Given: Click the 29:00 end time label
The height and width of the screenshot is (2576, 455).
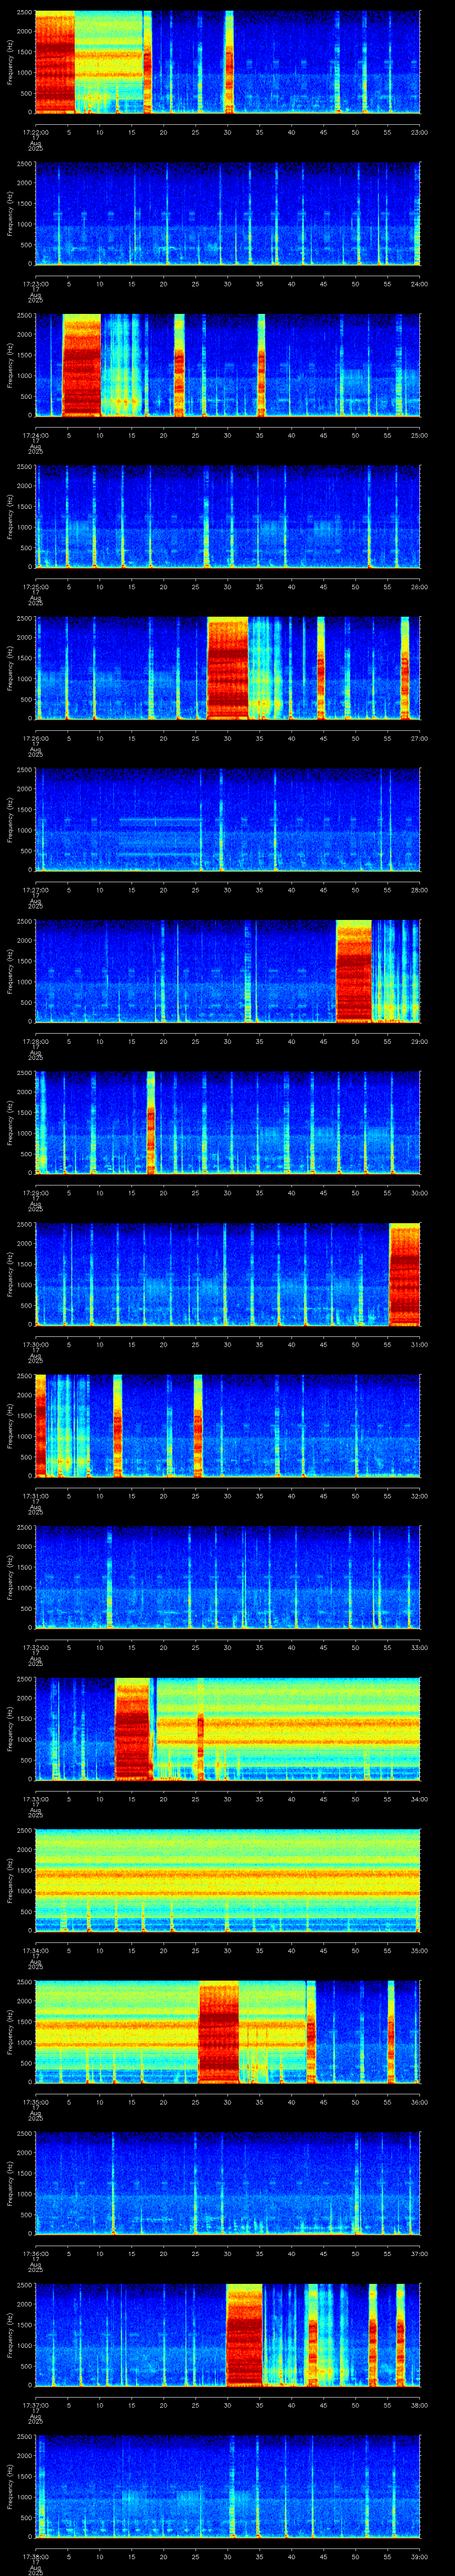Looking at the screenshot, I should click(x=420, y=1041).
